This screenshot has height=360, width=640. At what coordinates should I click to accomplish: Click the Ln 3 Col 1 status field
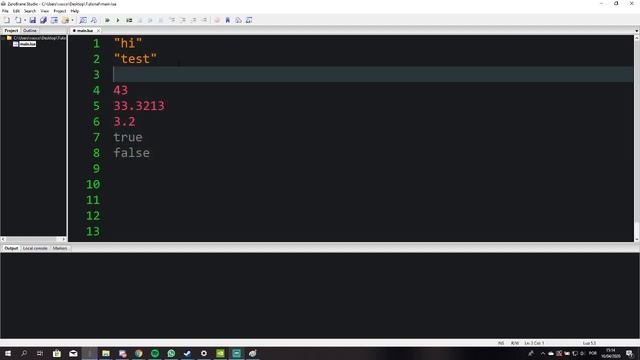[534, 343]
